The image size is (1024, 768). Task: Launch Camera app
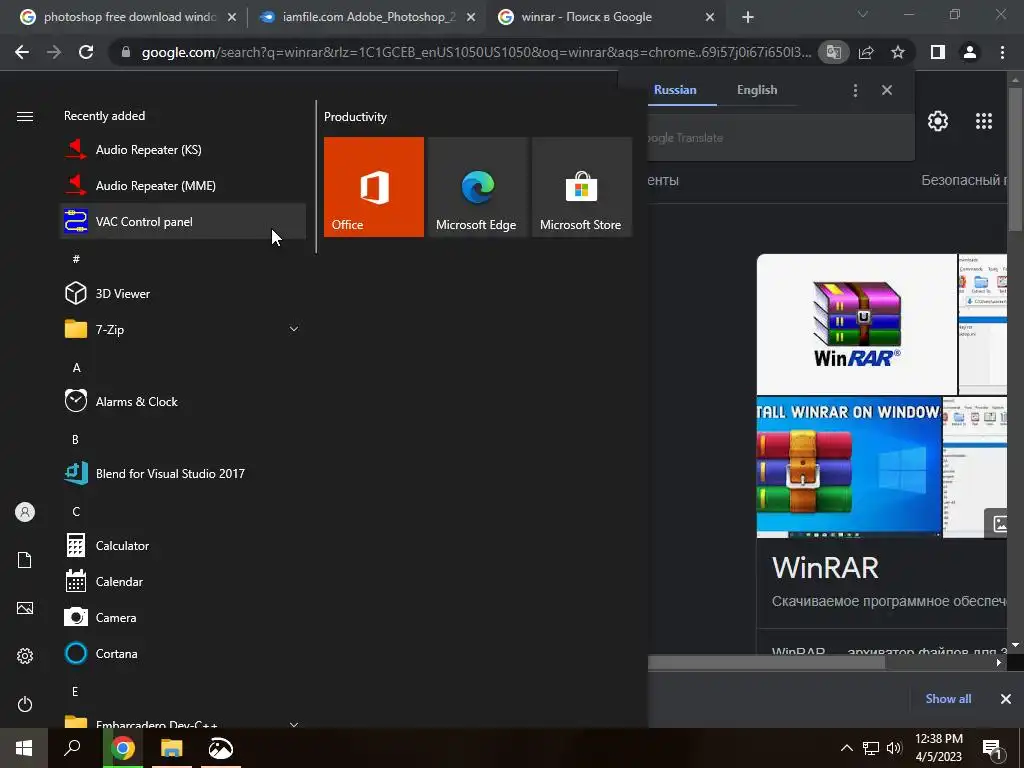(183, 616)
